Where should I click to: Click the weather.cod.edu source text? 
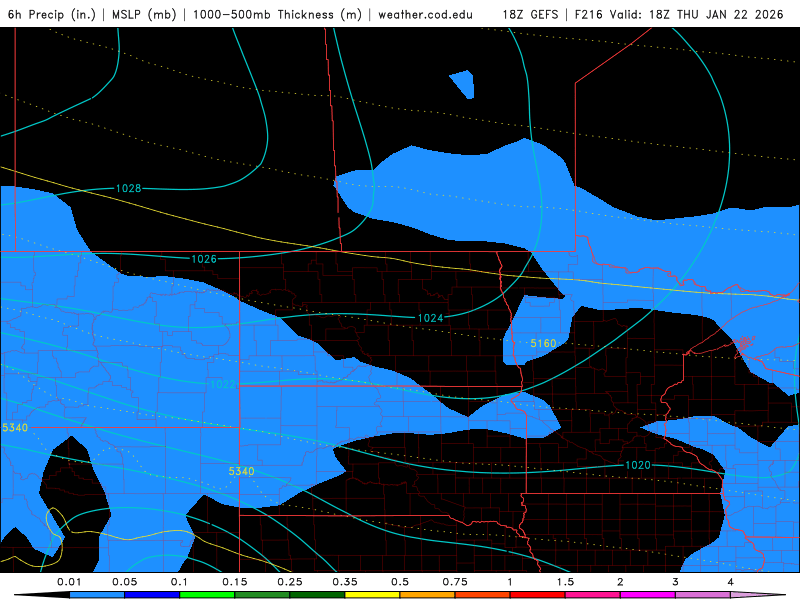(425, 14)
